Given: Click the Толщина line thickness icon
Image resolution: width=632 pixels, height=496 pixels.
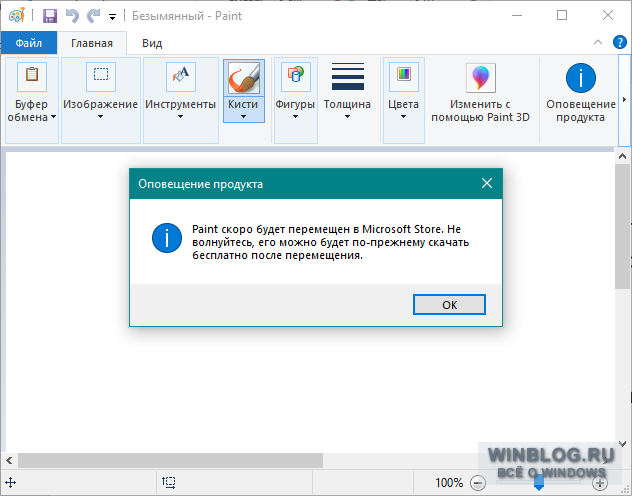Looking at the screenshot, I should point(348,76).
